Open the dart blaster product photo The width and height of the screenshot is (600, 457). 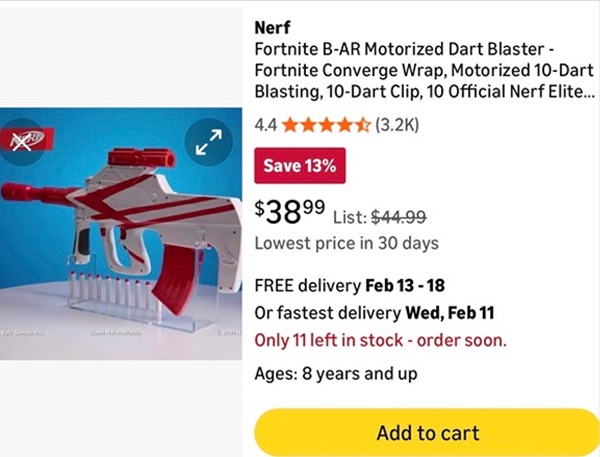click(x=120, y=230)
